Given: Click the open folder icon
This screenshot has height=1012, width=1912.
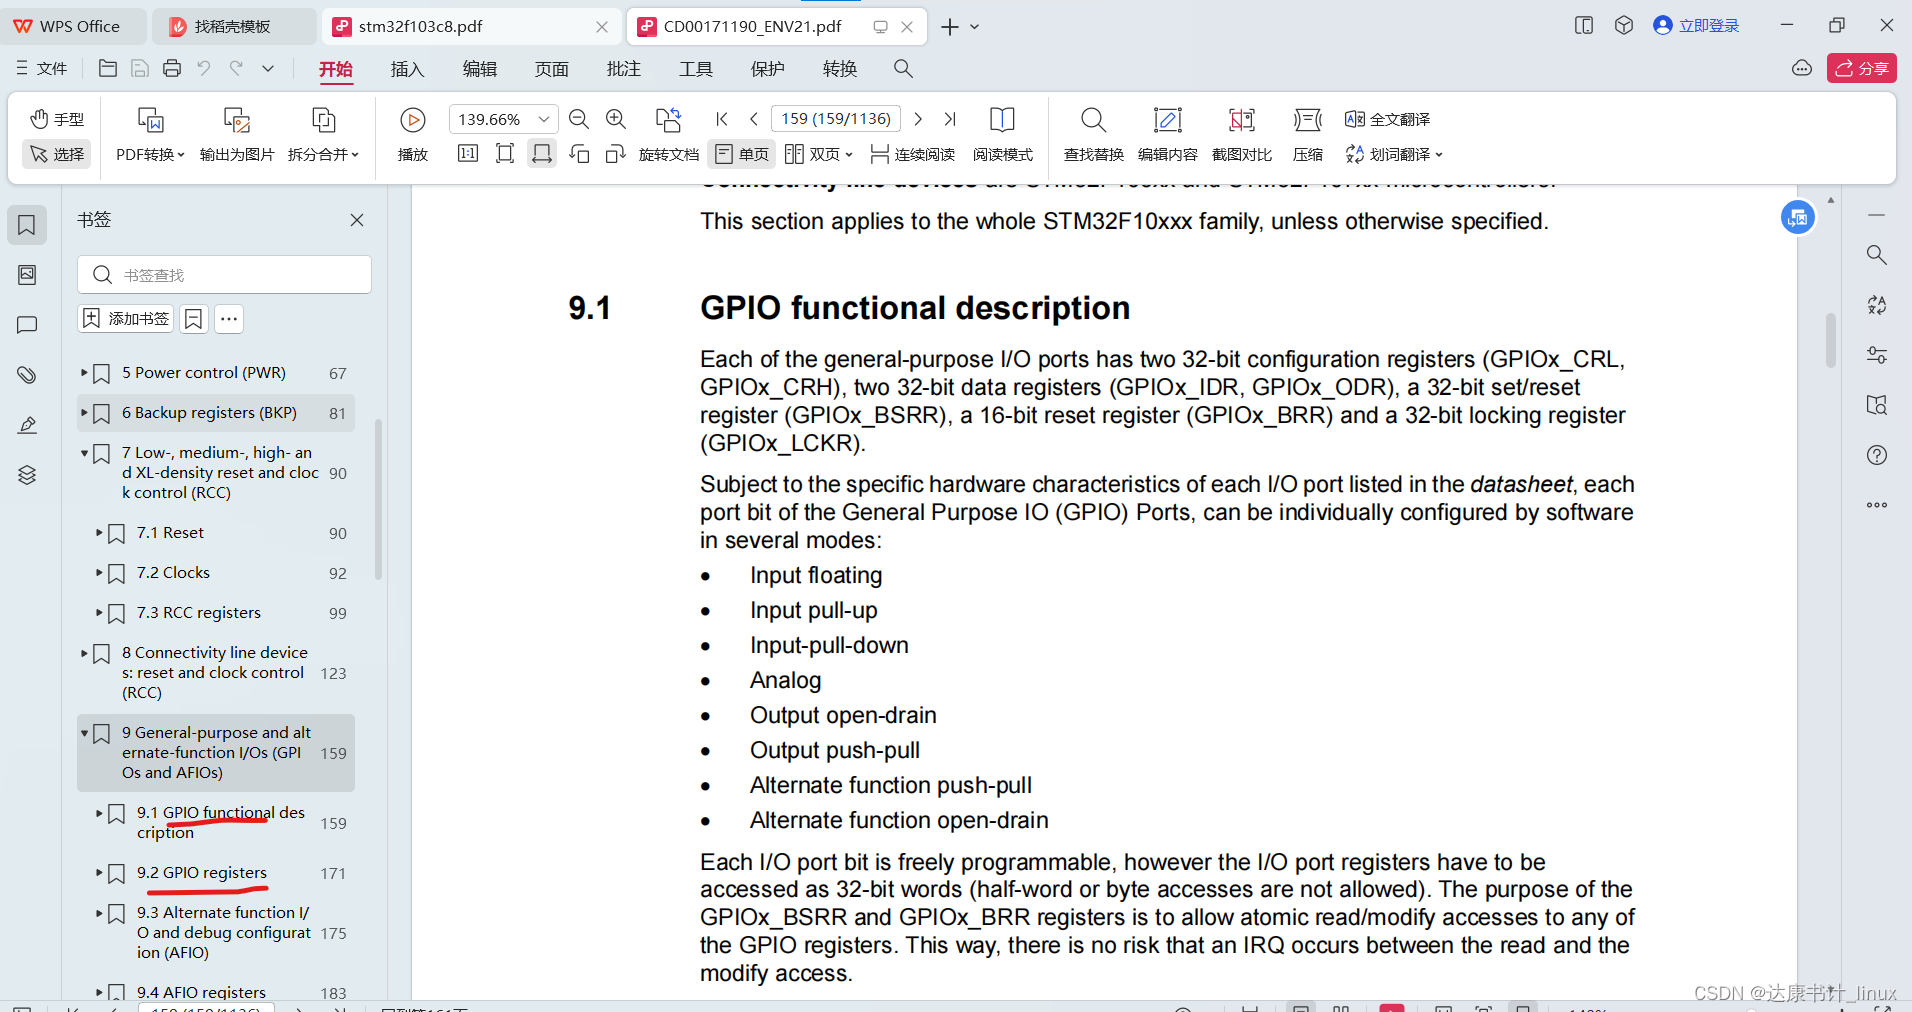Looking at the screenshot, I should pos(108,68).
